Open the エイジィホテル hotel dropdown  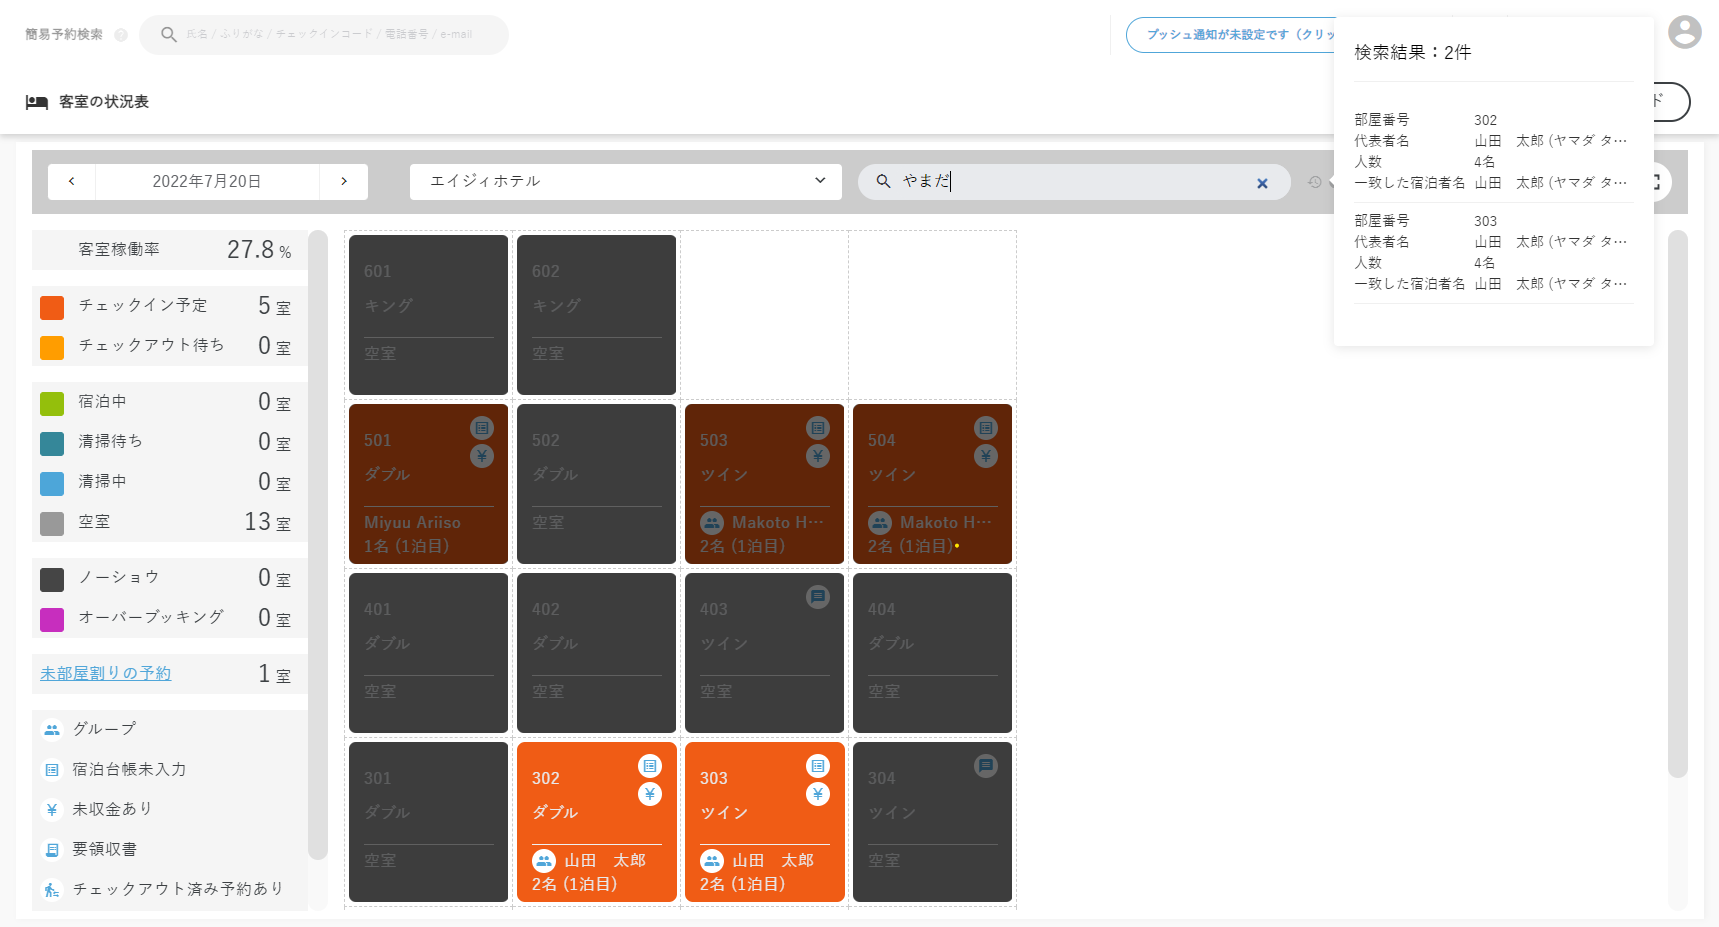(625, 182)
